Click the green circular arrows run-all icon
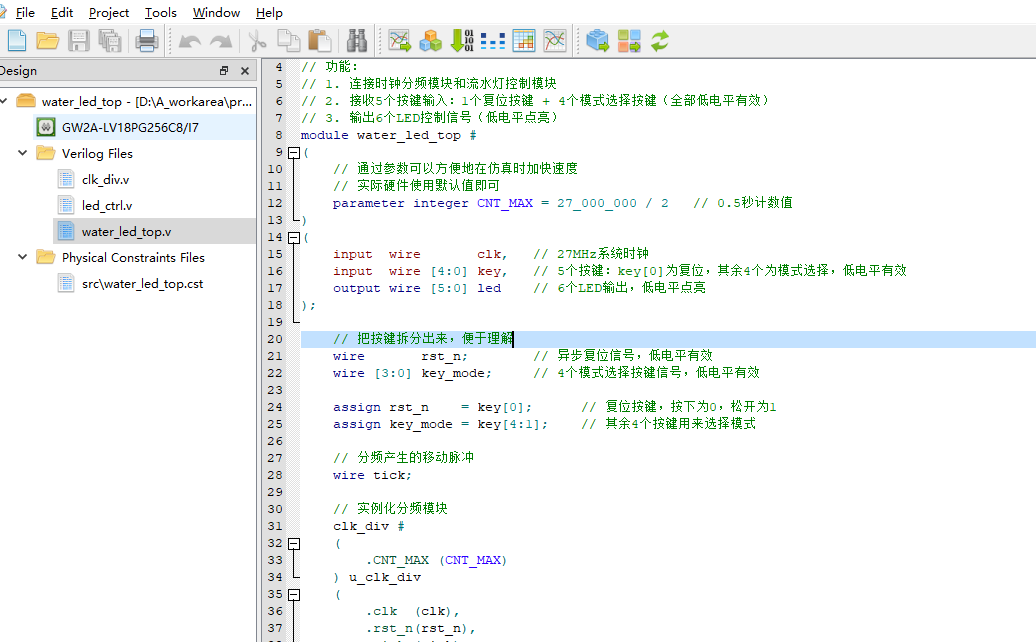1036x642 pixels. 659,41
